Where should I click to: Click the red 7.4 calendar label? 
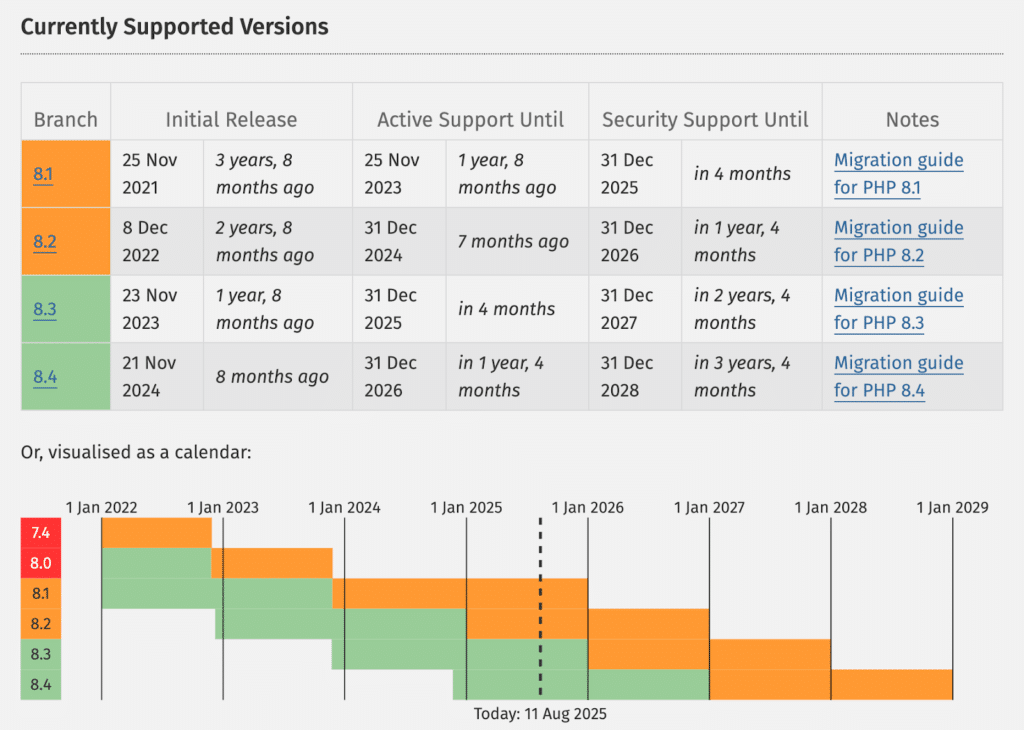tap(40, 533)
